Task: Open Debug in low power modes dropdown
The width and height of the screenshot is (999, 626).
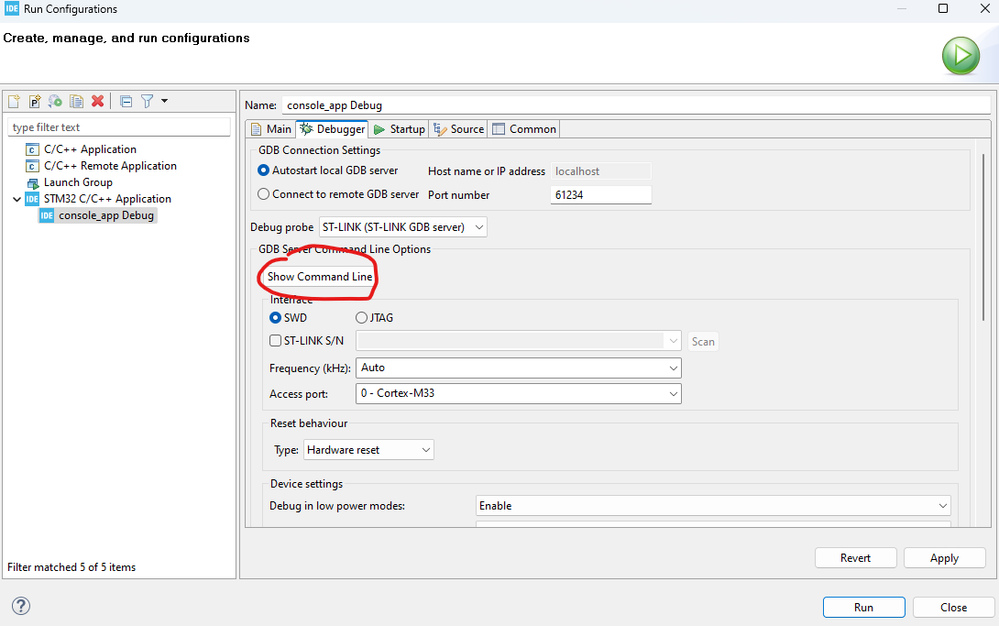Action: 714,506
